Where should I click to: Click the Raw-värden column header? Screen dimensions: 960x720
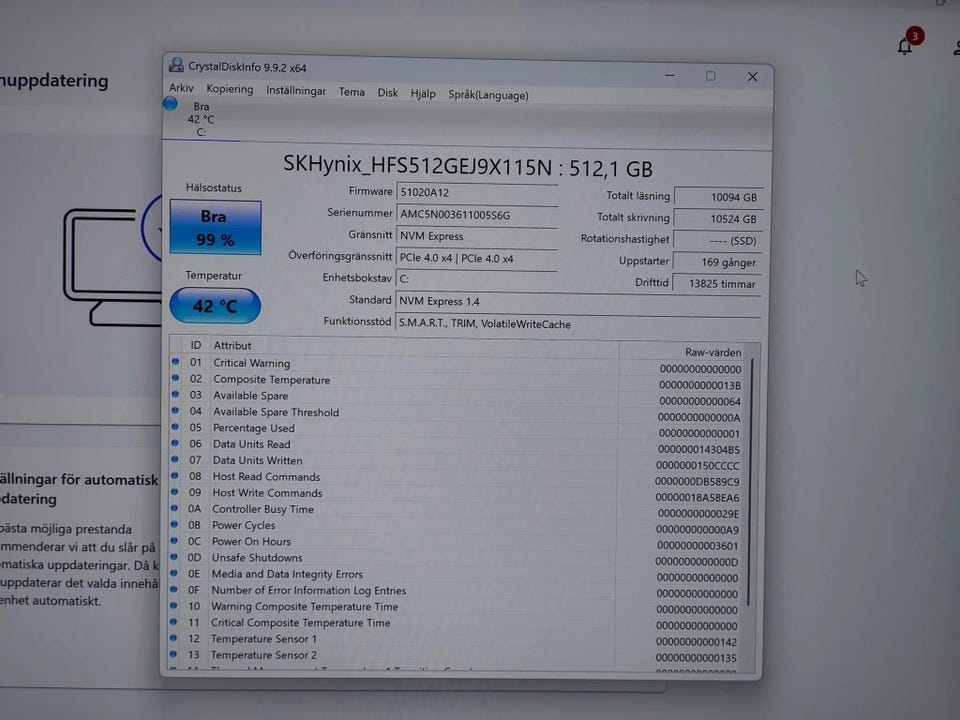point(713,352)
